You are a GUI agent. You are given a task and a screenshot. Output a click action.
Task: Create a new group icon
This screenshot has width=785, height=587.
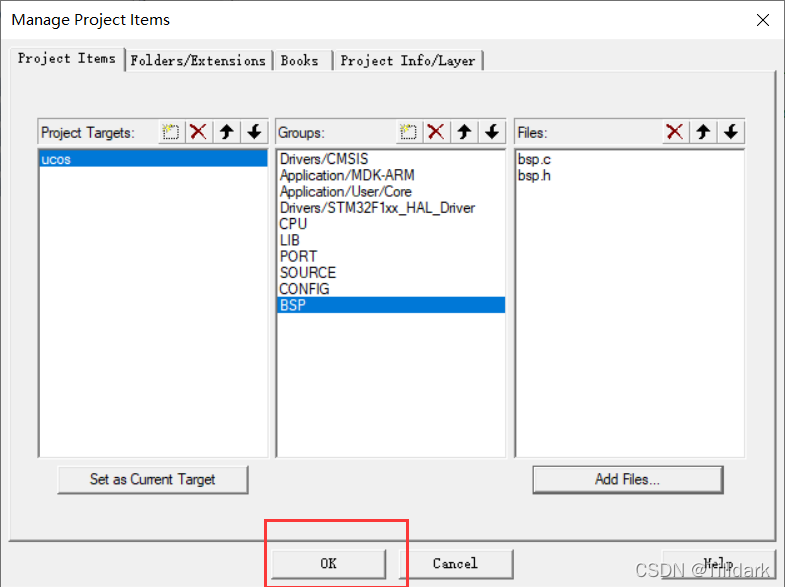pos(408,132)
